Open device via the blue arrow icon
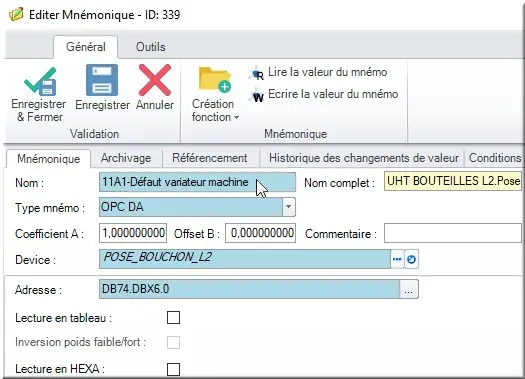525x379 pixels. [411, 259]
